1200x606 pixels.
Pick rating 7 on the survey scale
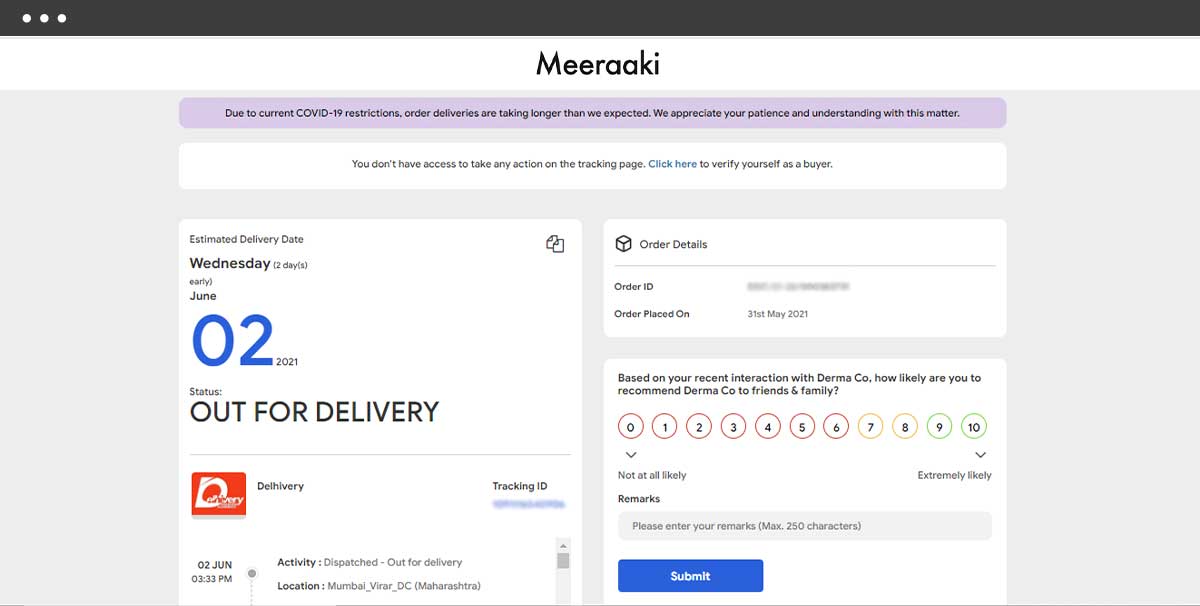pyautogui.click(x=870, y=427)
